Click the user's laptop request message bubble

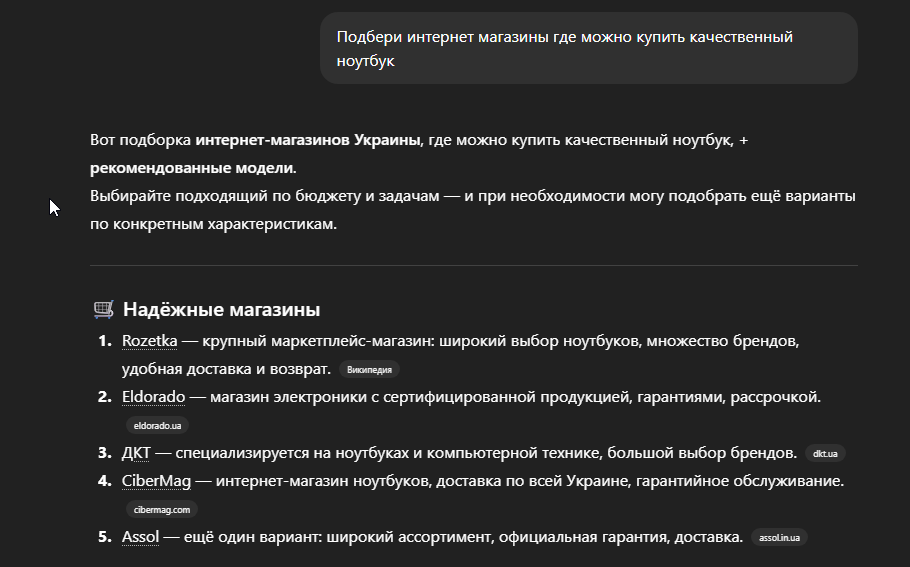pos(588,48)
